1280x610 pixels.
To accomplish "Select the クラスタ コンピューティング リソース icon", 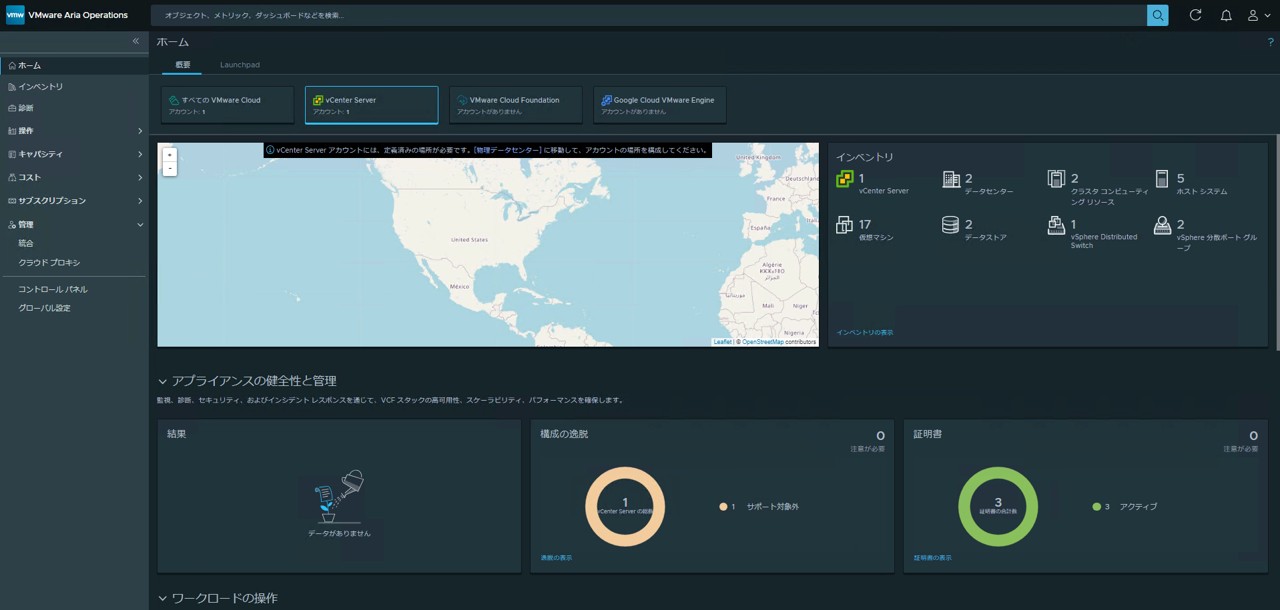I will tap(1056, 179).
